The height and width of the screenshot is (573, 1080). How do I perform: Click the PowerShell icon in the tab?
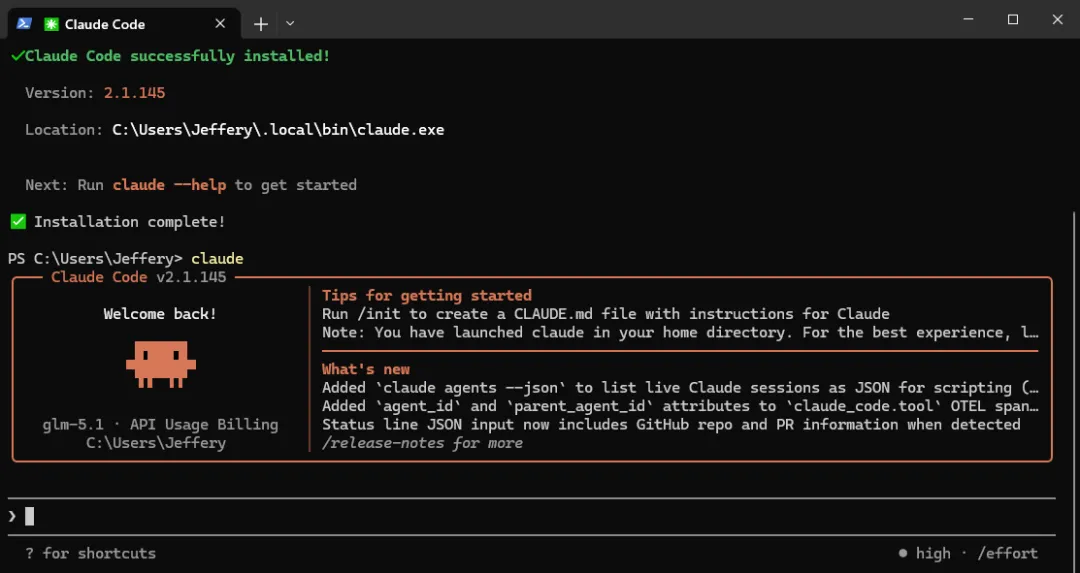tap(24, 23)
